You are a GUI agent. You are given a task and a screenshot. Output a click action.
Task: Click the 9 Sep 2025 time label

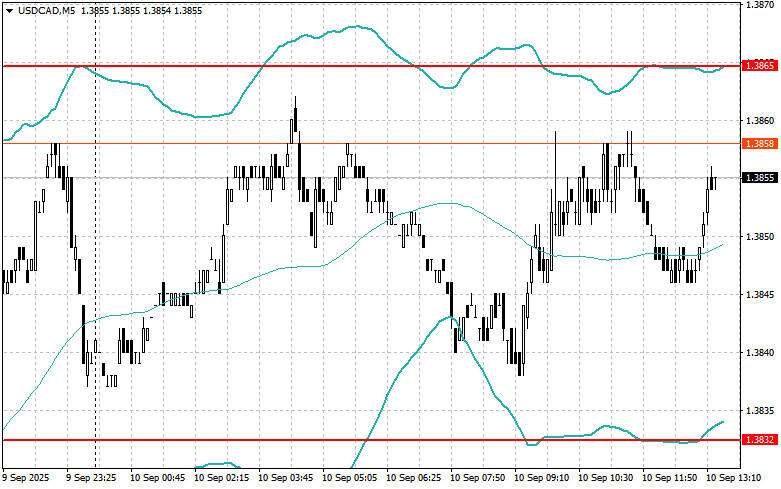[26, 478]
